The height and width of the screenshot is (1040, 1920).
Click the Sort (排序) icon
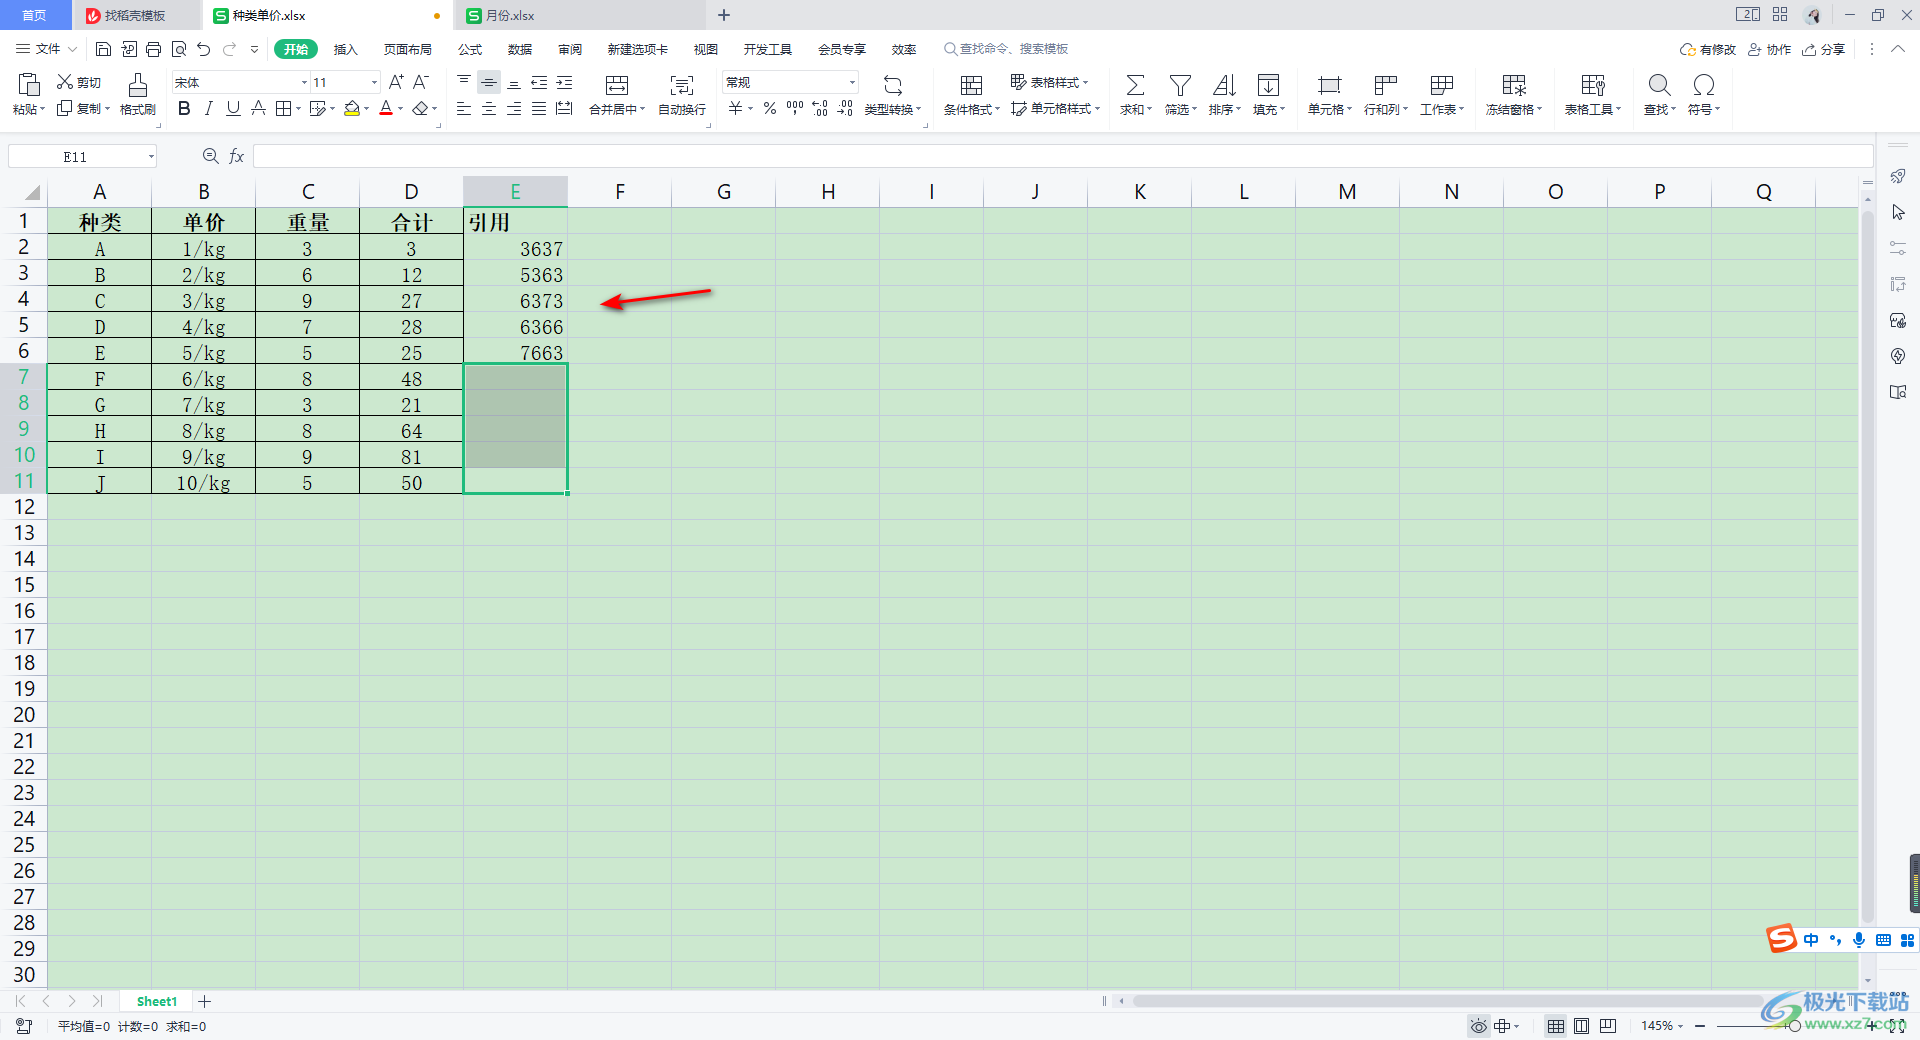(1224, 85)
